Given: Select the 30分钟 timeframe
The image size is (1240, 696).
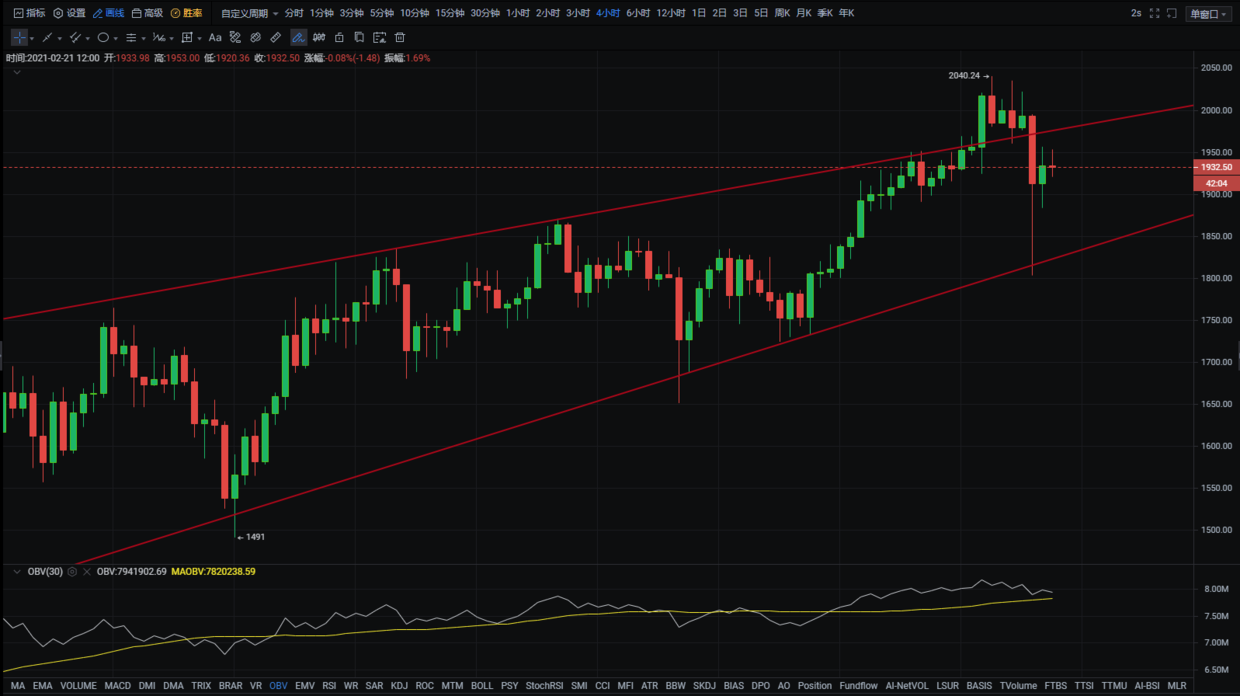Looking at the screenshot, I should click(485, 13).
